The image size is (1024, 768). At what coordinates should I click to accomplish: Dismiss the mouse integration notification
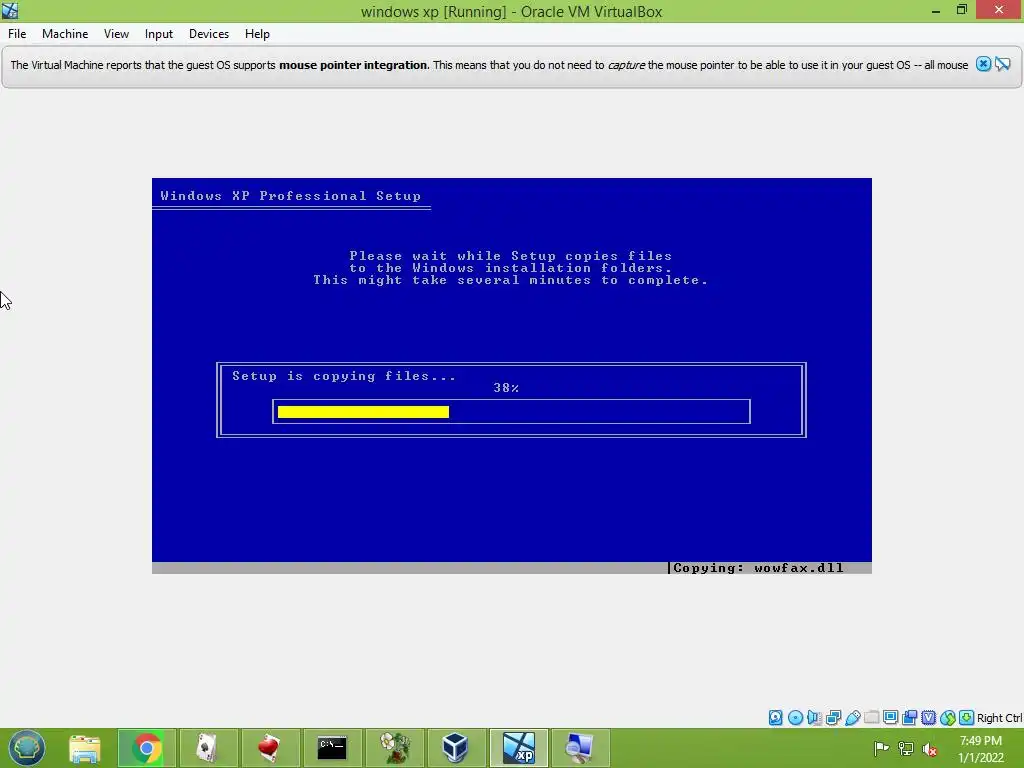point(983,64)
